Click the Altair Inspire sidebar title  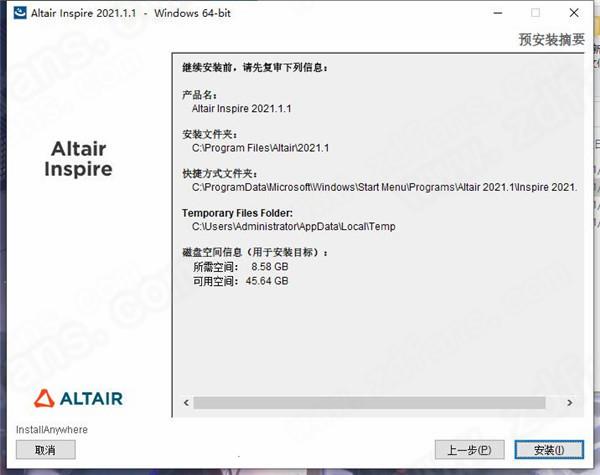point(78,159)
